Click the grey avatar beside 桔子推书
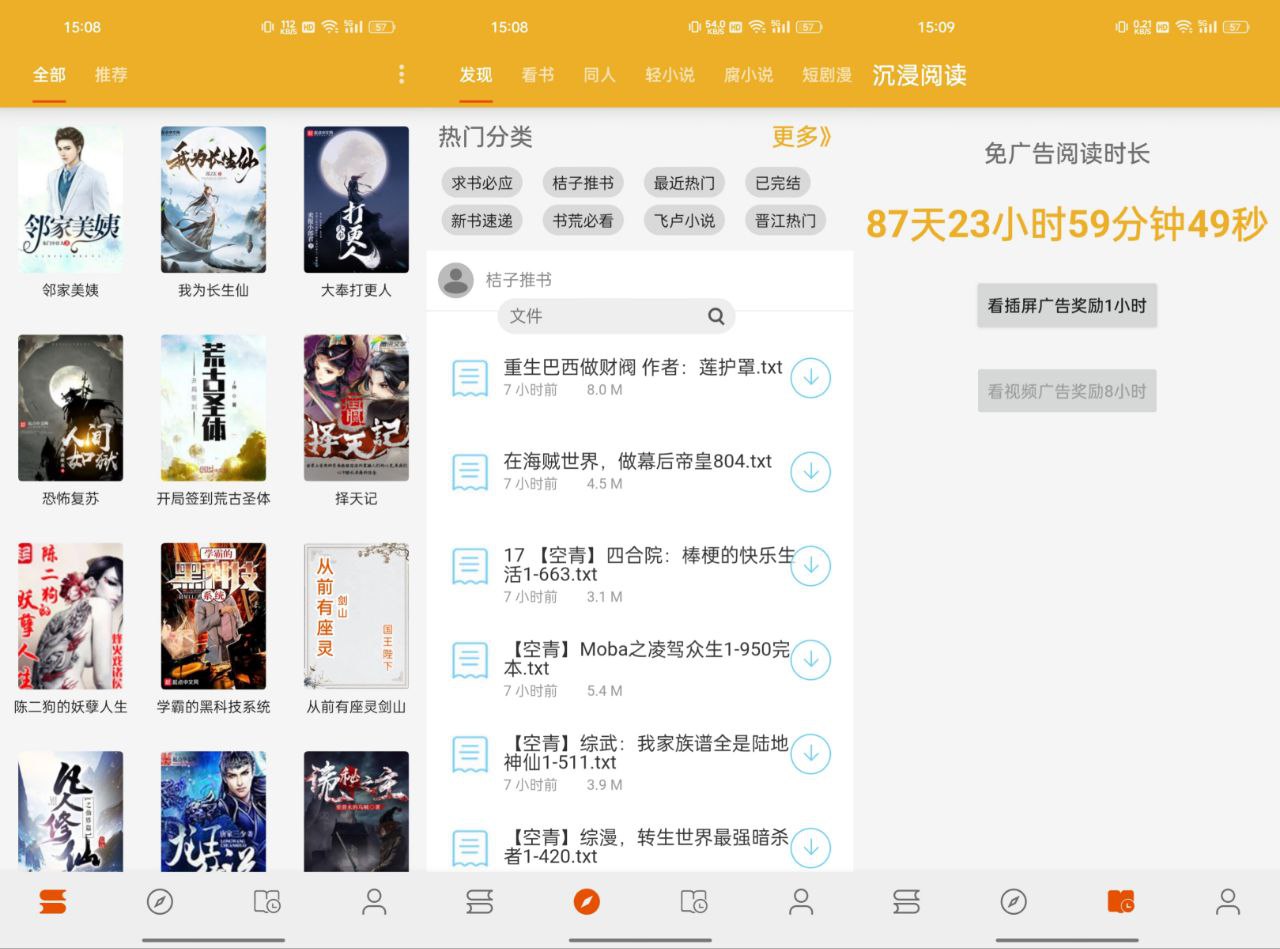1280x949 pixels. (456, 280)
